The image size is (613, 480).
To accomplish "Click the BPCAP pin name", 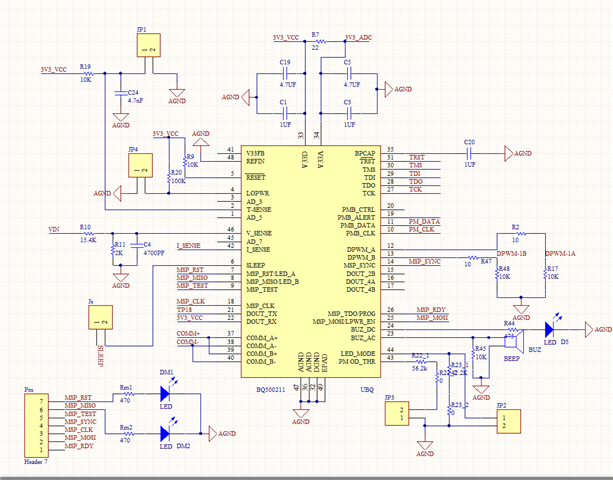I will (365, 153).
